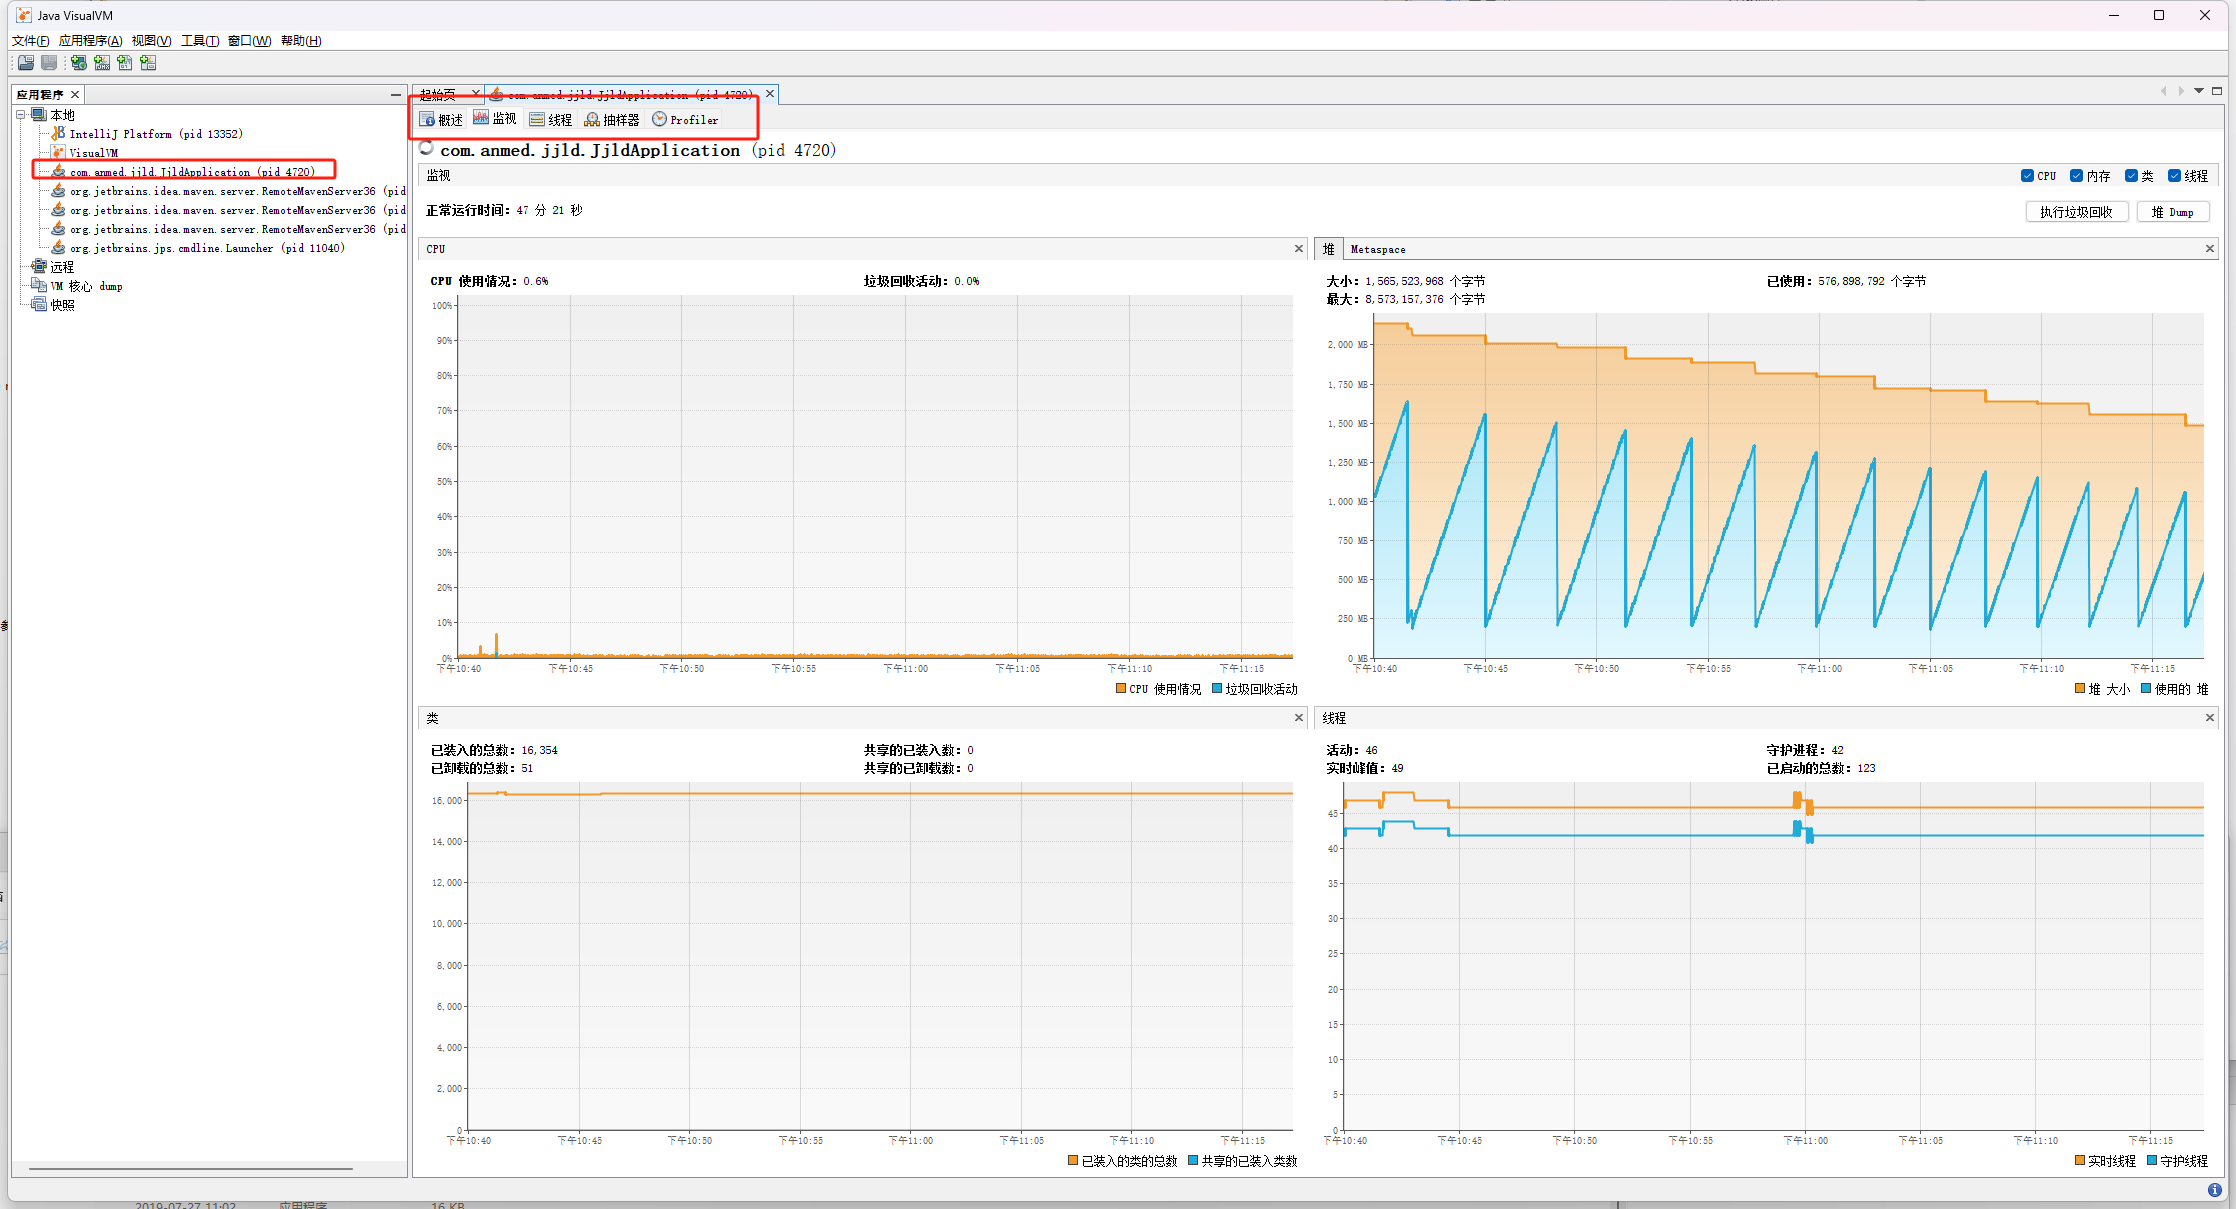Click Add Application Snapshot toolbar icon
The height and width of the screenshot is (1209, 2236).
[x=148, y=63]
